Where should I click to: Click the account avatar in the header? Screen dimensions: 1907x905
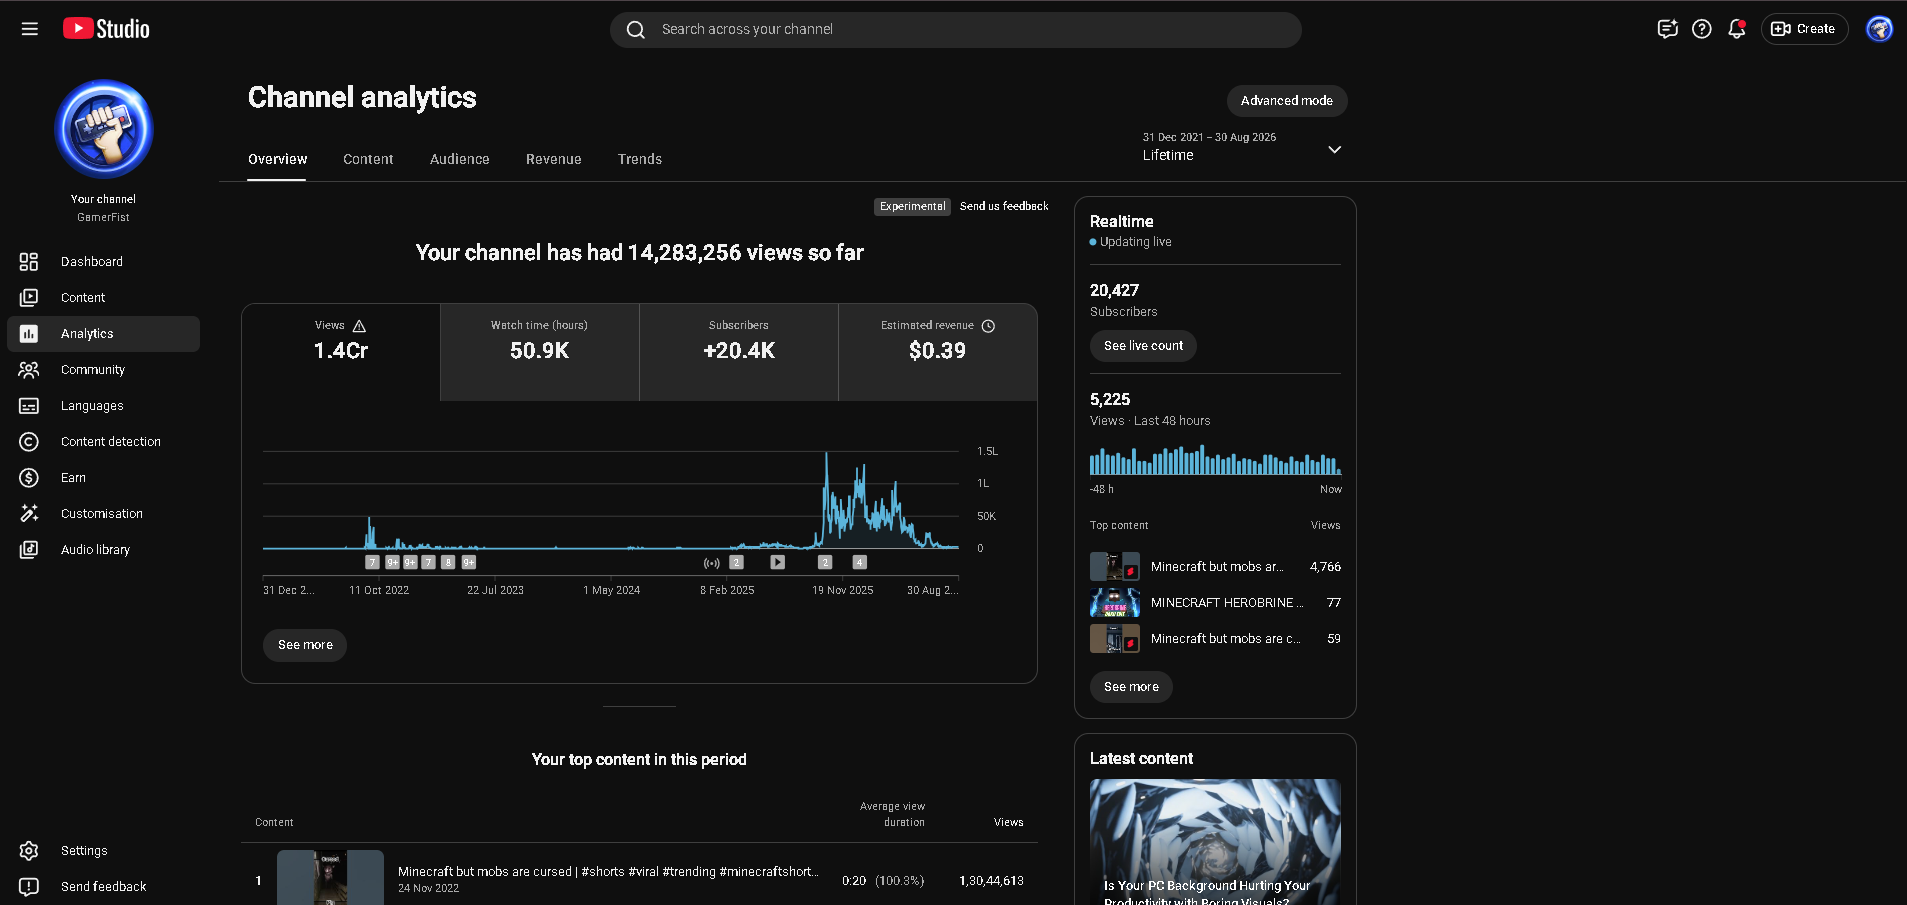1880,29
